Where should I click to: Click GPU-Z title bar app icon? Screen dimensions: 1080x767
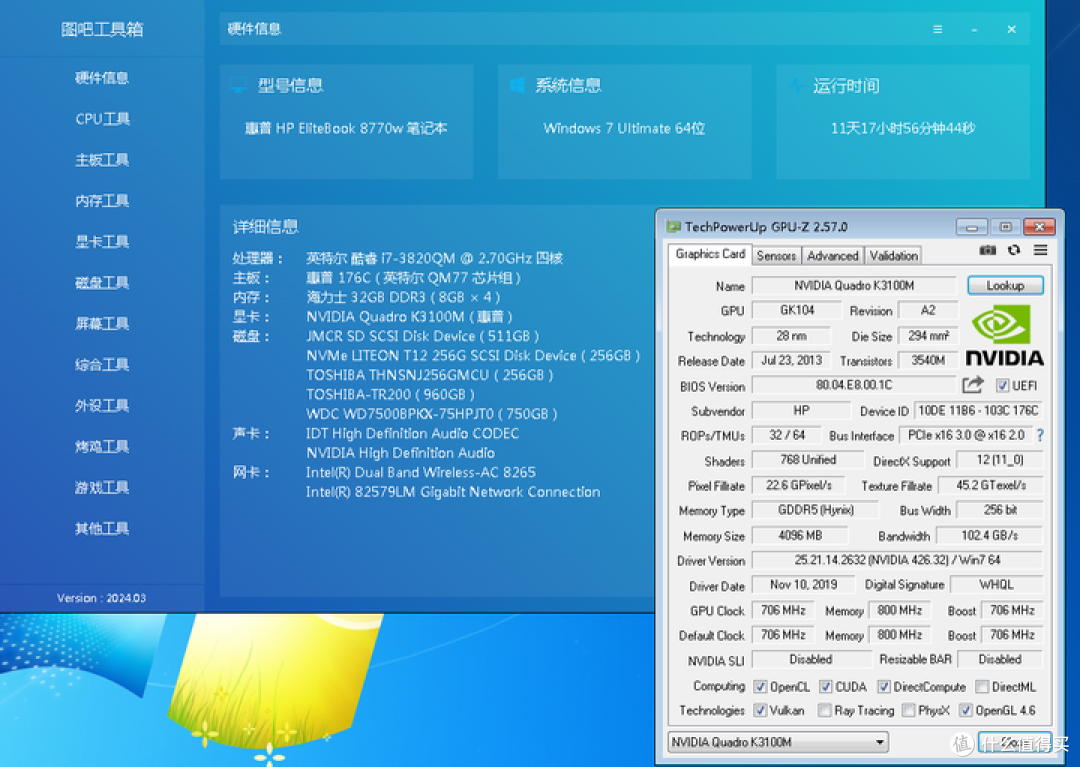point(673,227)
